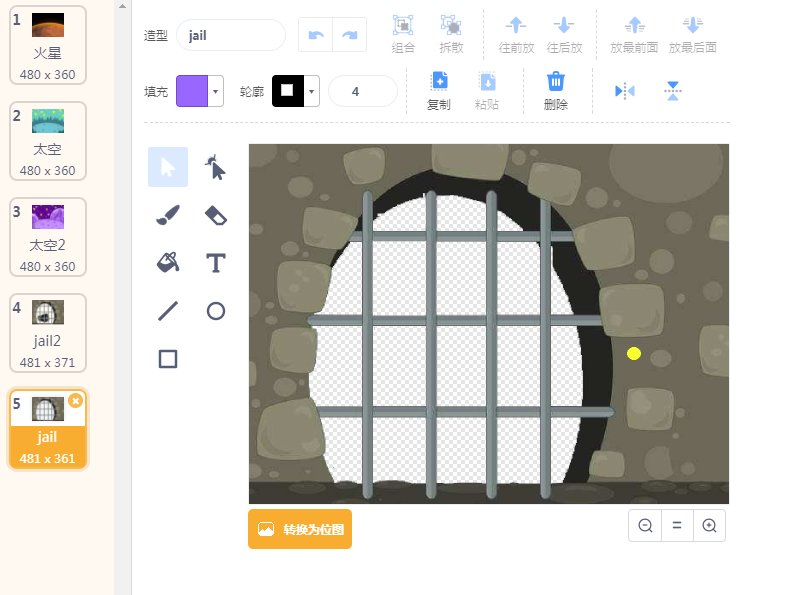Select the Text tool
The height and width of the screenshot is (595, 808).
click(x=215, y=263)
